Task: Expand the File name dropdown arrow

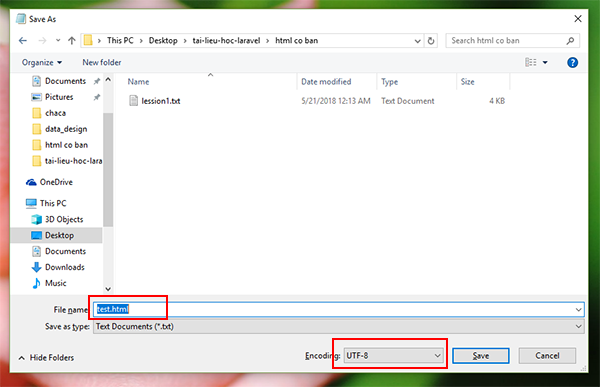Action: pos(579,309)
